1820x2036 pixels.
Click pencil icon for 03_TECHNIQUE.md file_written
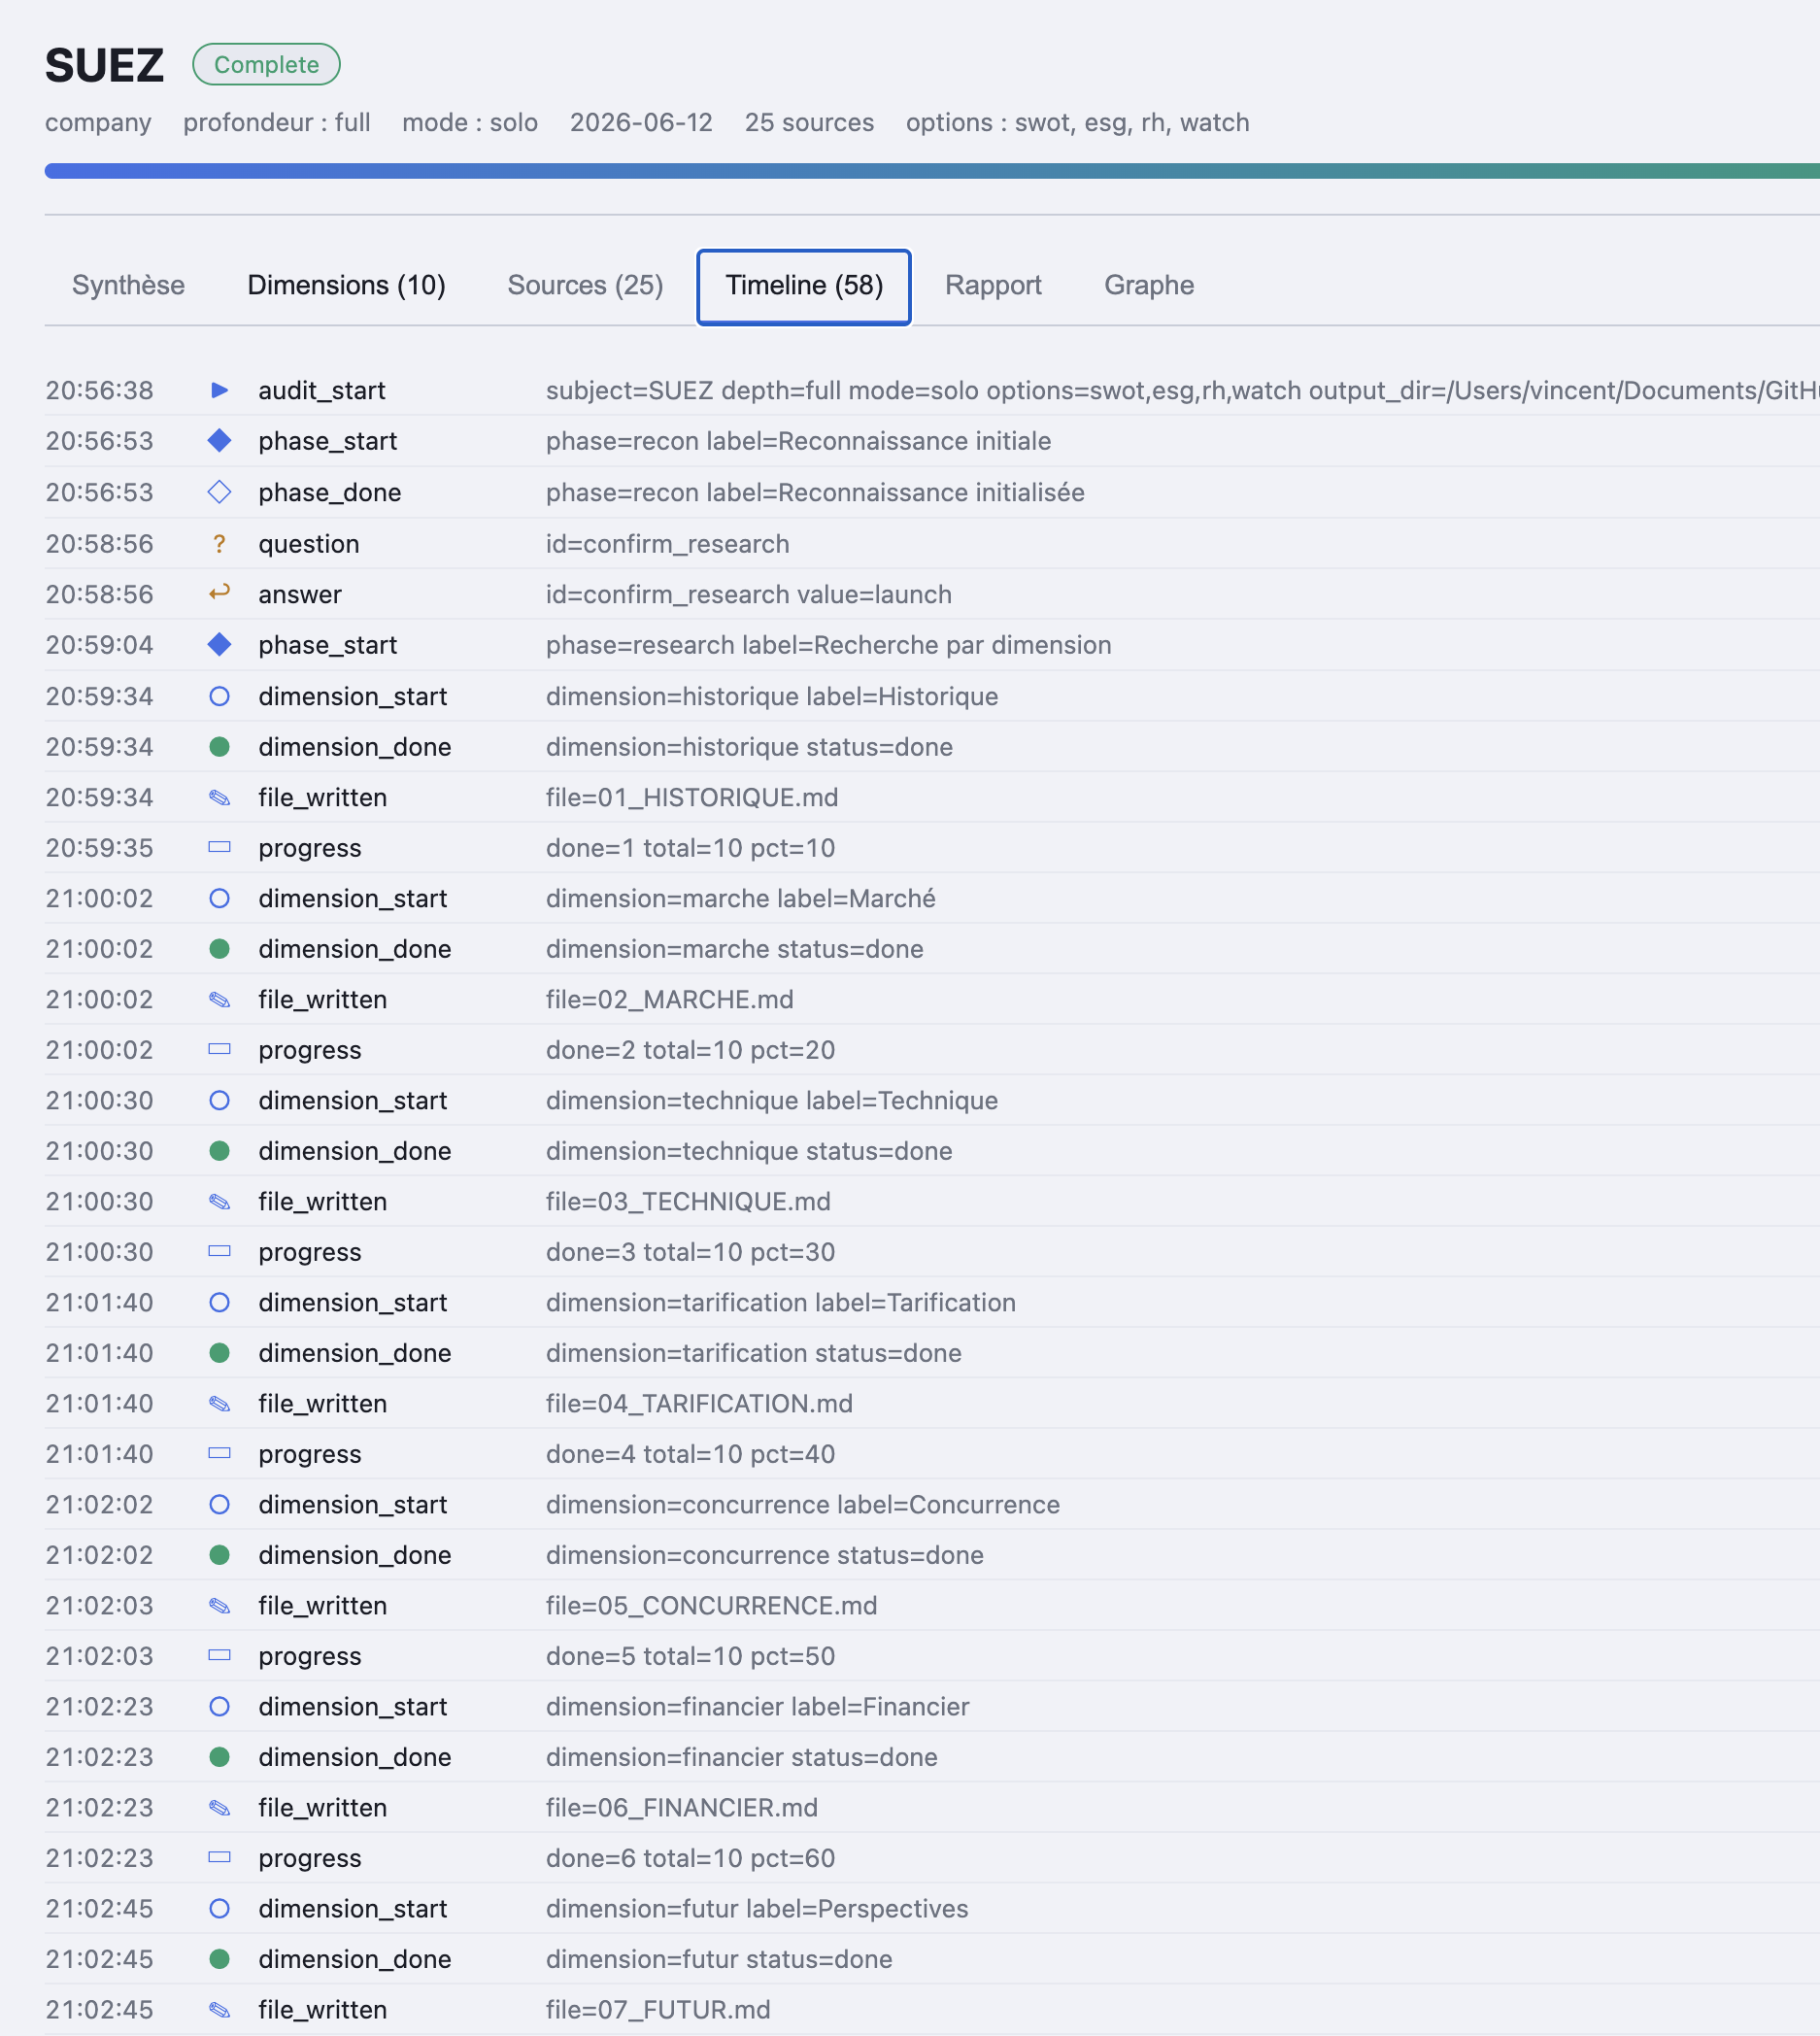tap(220, 1202)
